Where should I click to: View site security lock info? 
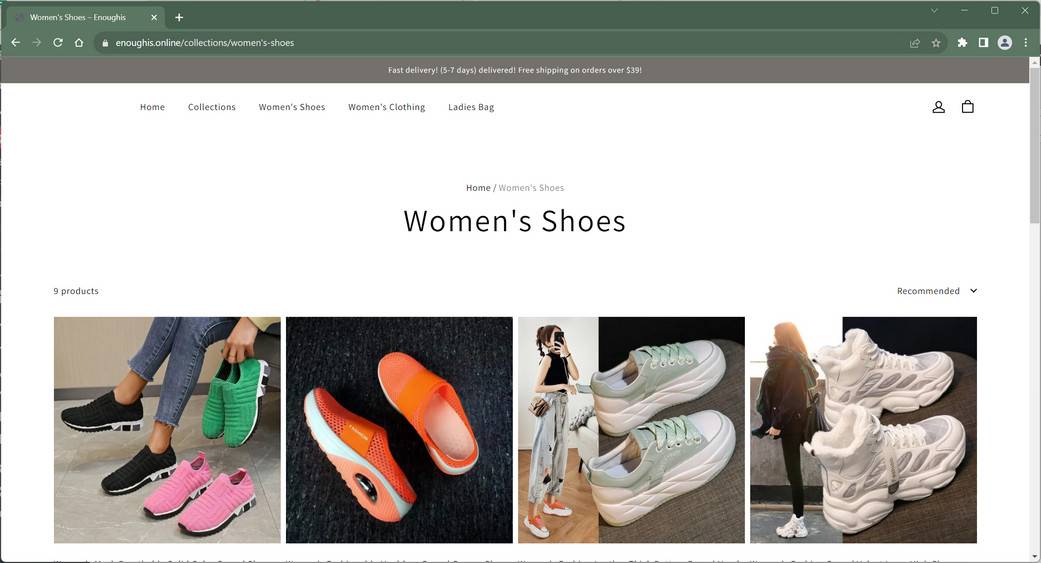(105, 42)
